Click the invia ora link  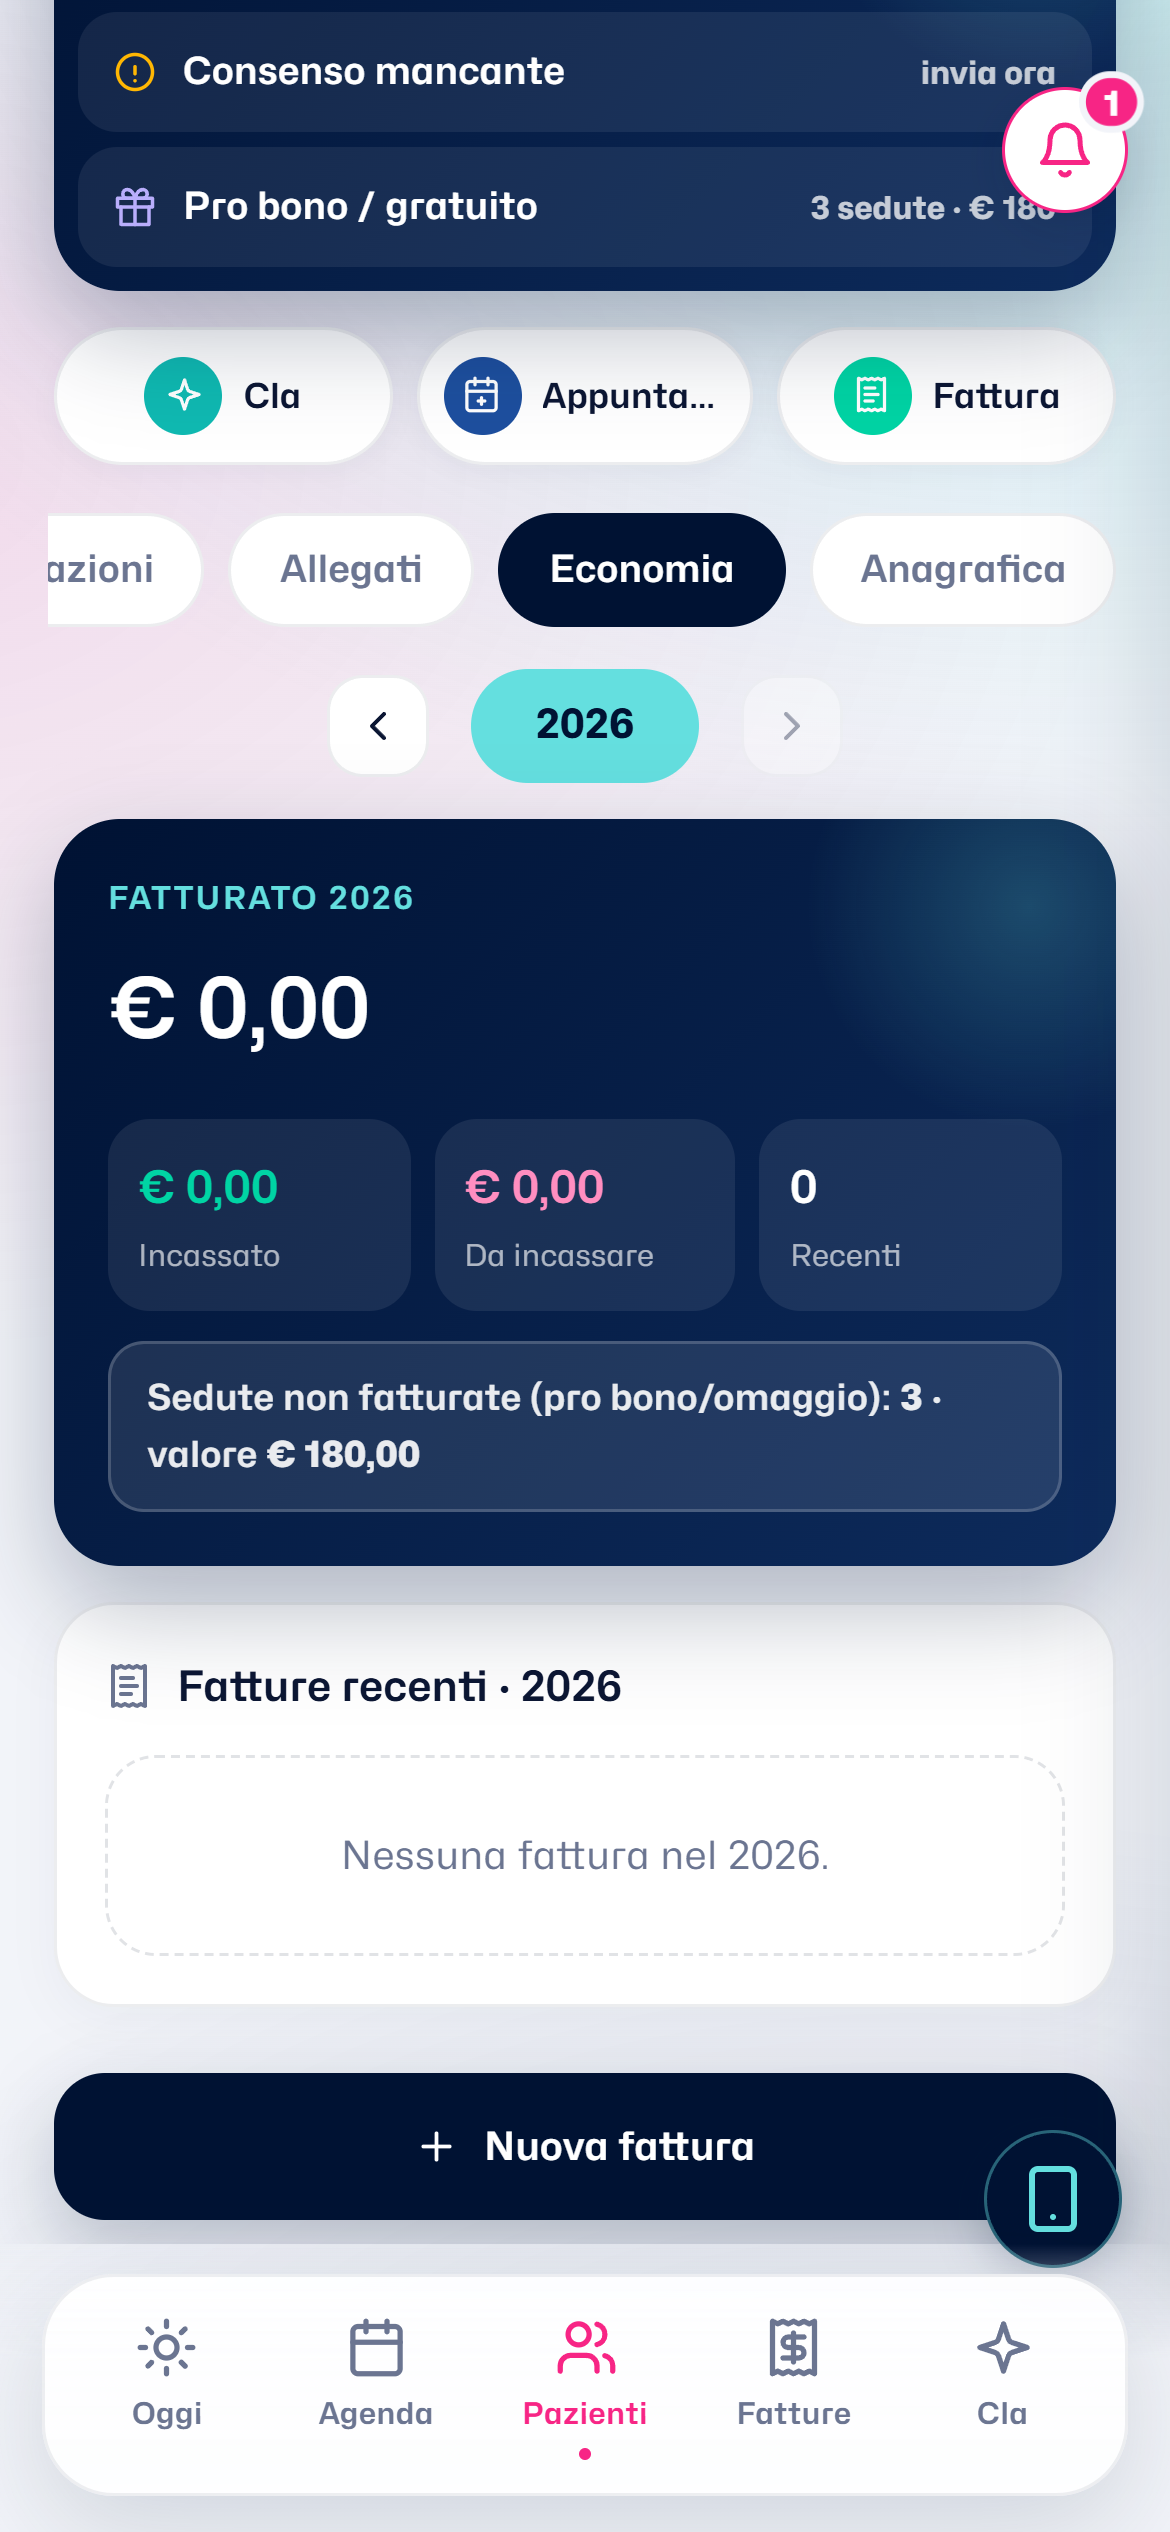pos(988,73)
